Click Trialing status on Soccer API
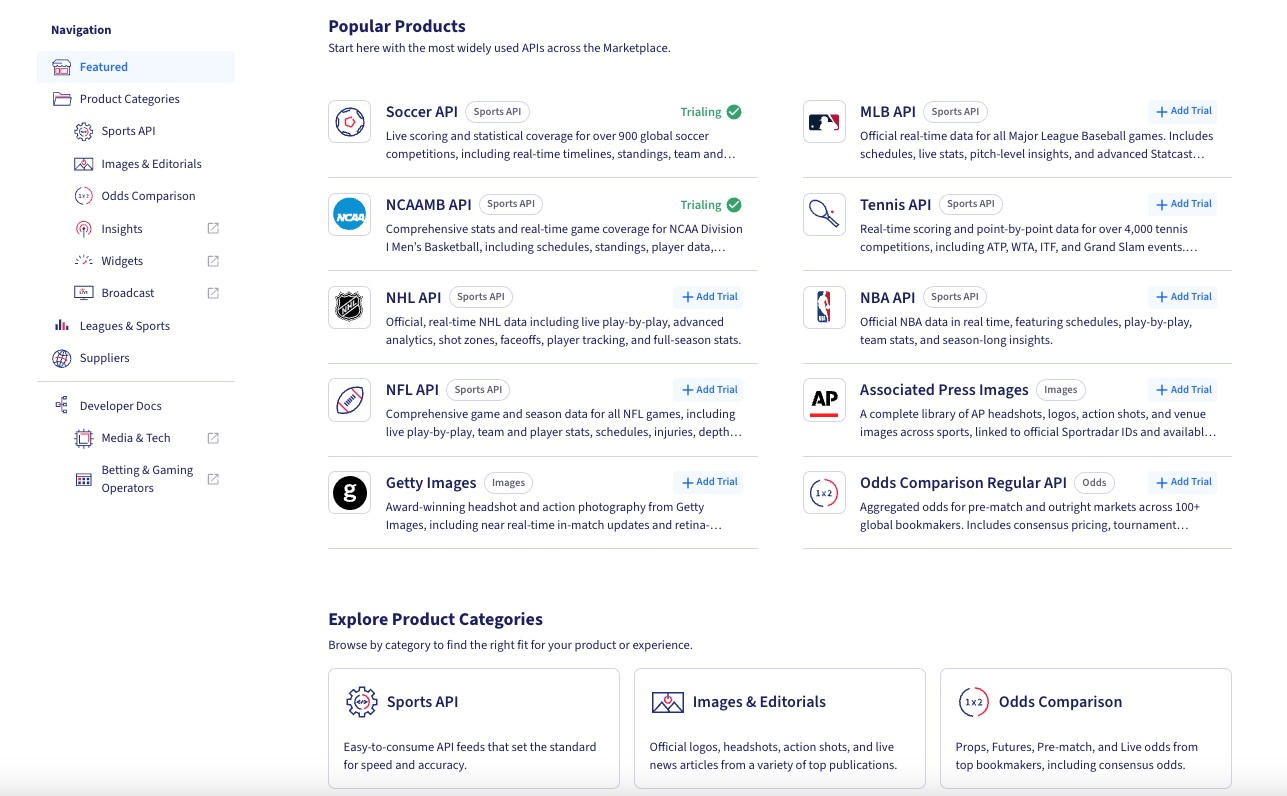The height and width of the screenshot is (796, 1287). [x=711, y=112]
